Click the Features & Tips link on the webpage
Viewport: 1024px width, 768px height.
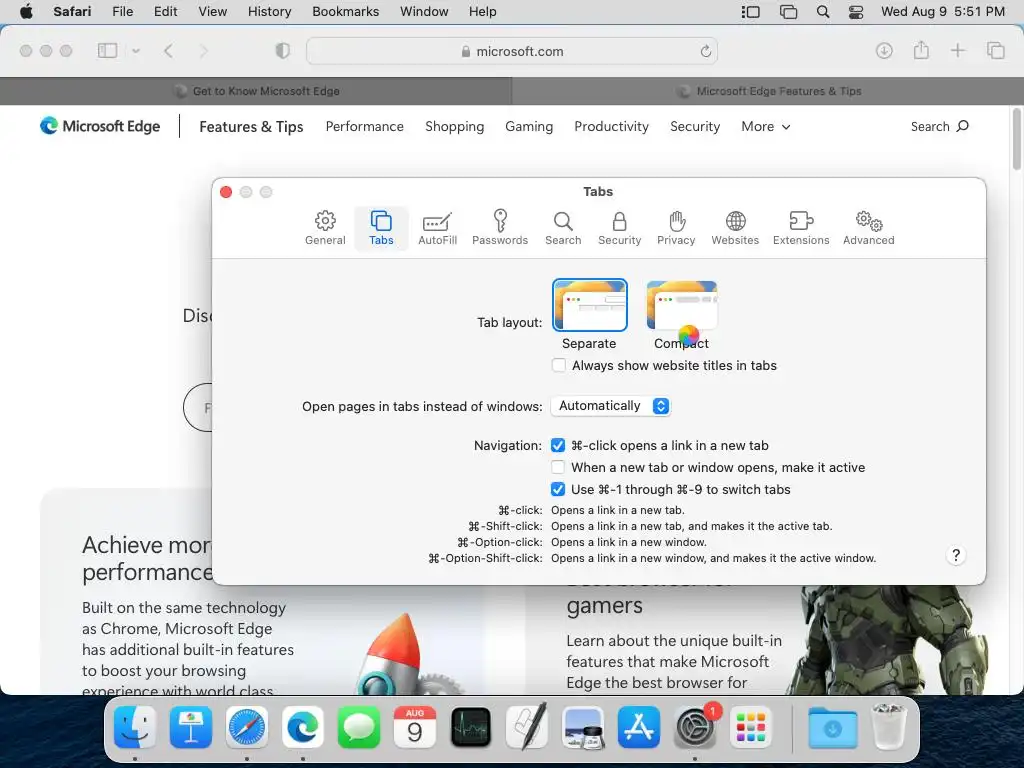(x=251, y=127)
